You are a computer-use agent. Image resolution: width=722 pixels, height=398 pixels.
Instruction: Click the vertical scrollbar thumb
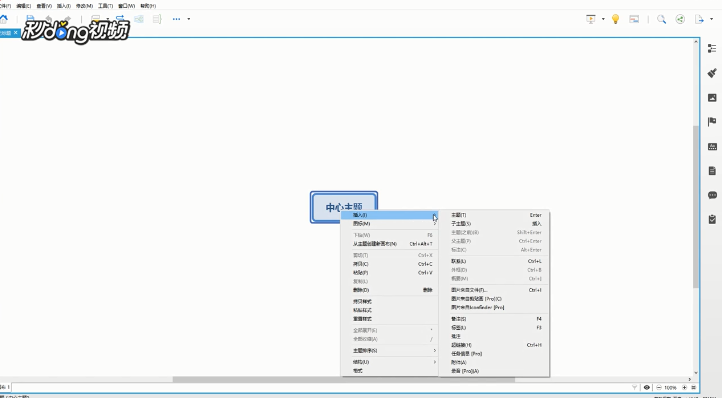coord(696,206)
